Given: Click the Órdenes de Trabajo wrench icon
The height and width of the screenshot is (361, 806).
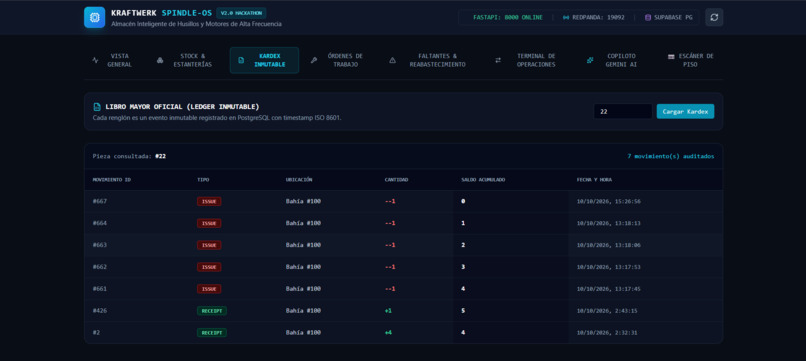Looking at the screenshot, I should click(x=314, y=60).
